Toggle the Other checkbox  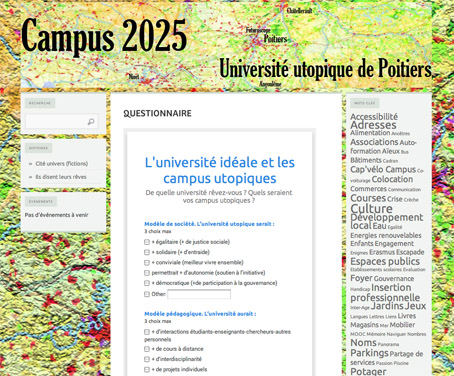[147, 294]
